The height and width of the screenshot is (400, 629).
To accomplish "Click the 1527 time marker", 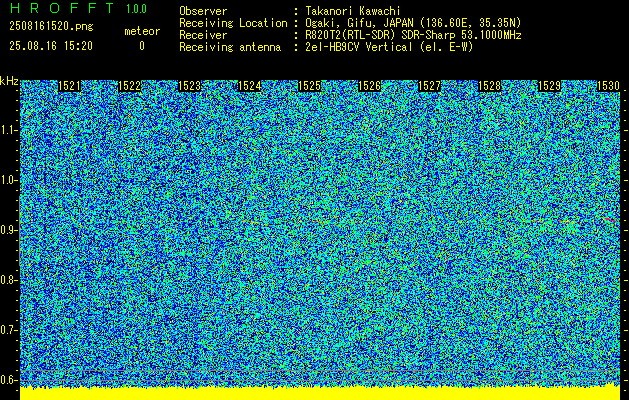I will pos(429,86).
